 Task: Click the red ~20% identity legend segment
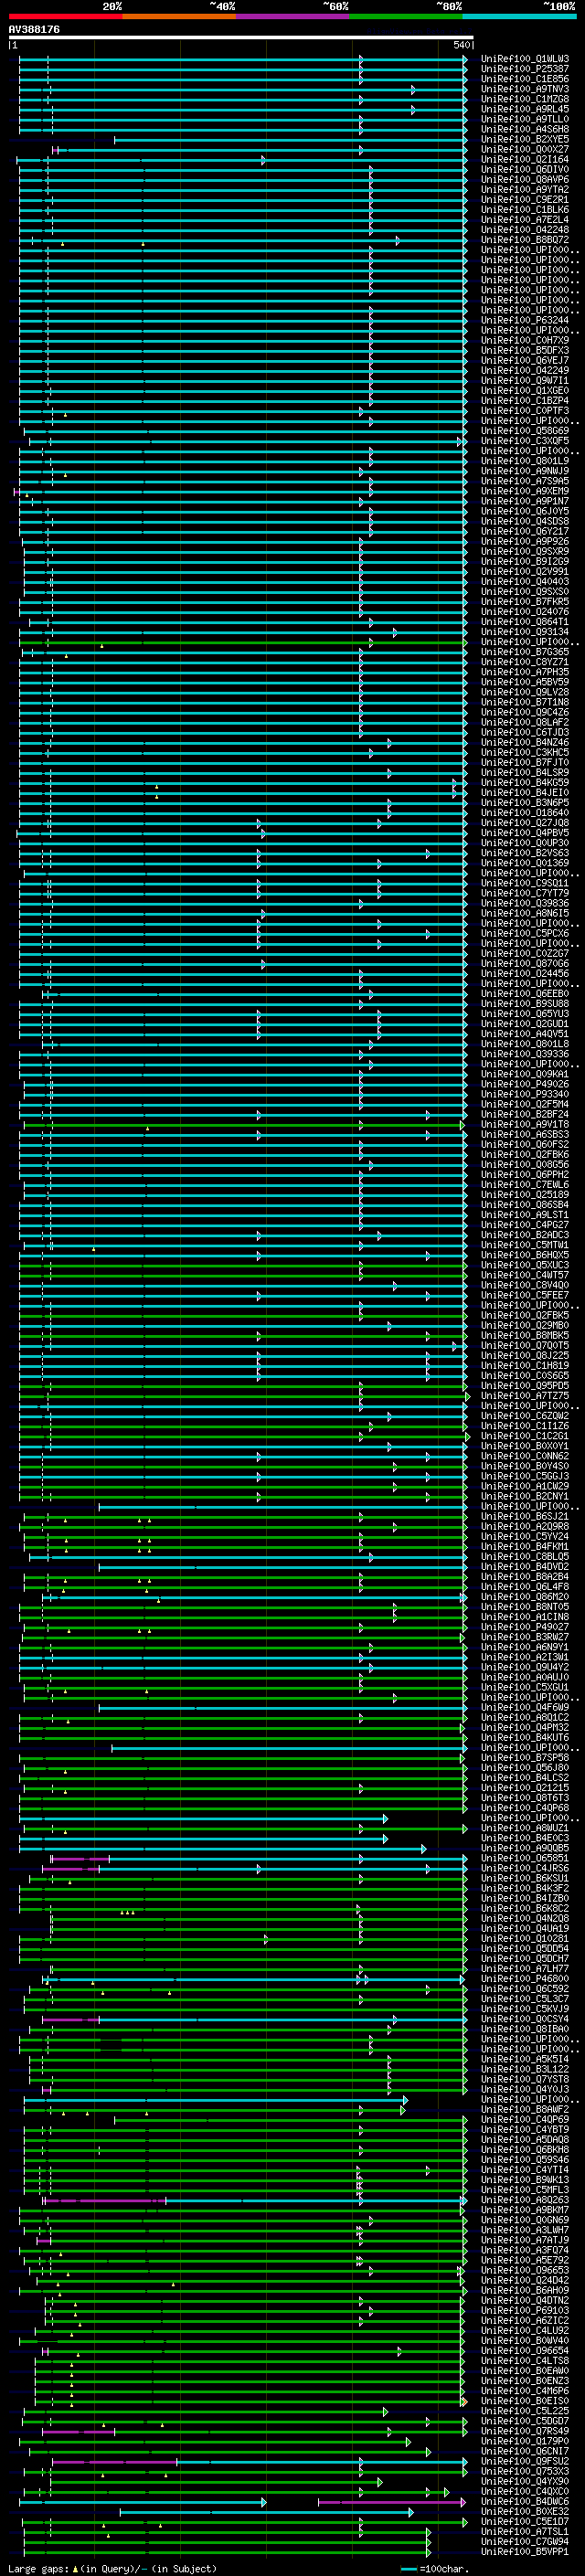[x=65, y=16]
